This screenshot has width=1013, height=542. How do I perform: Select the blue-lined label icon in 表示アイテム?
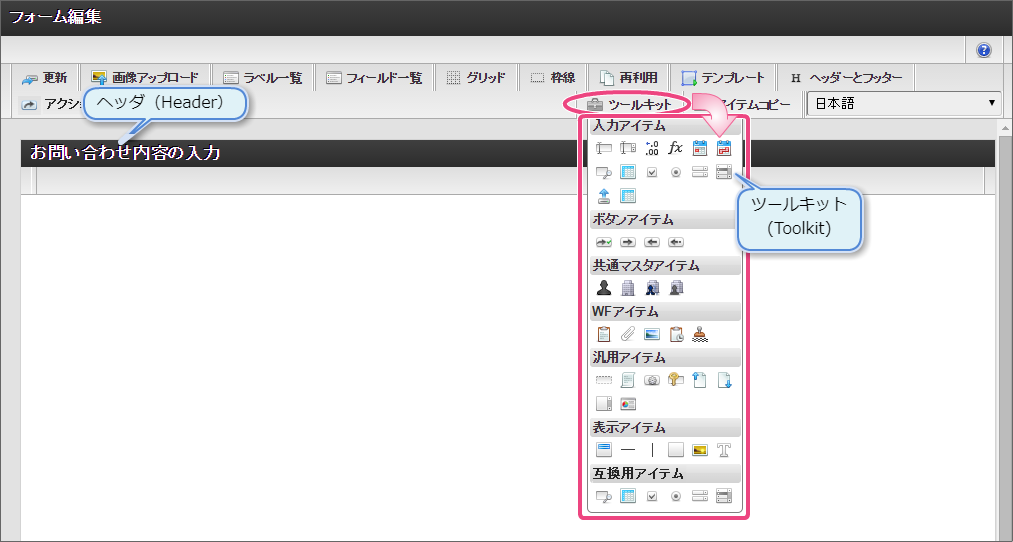point(603,450)
